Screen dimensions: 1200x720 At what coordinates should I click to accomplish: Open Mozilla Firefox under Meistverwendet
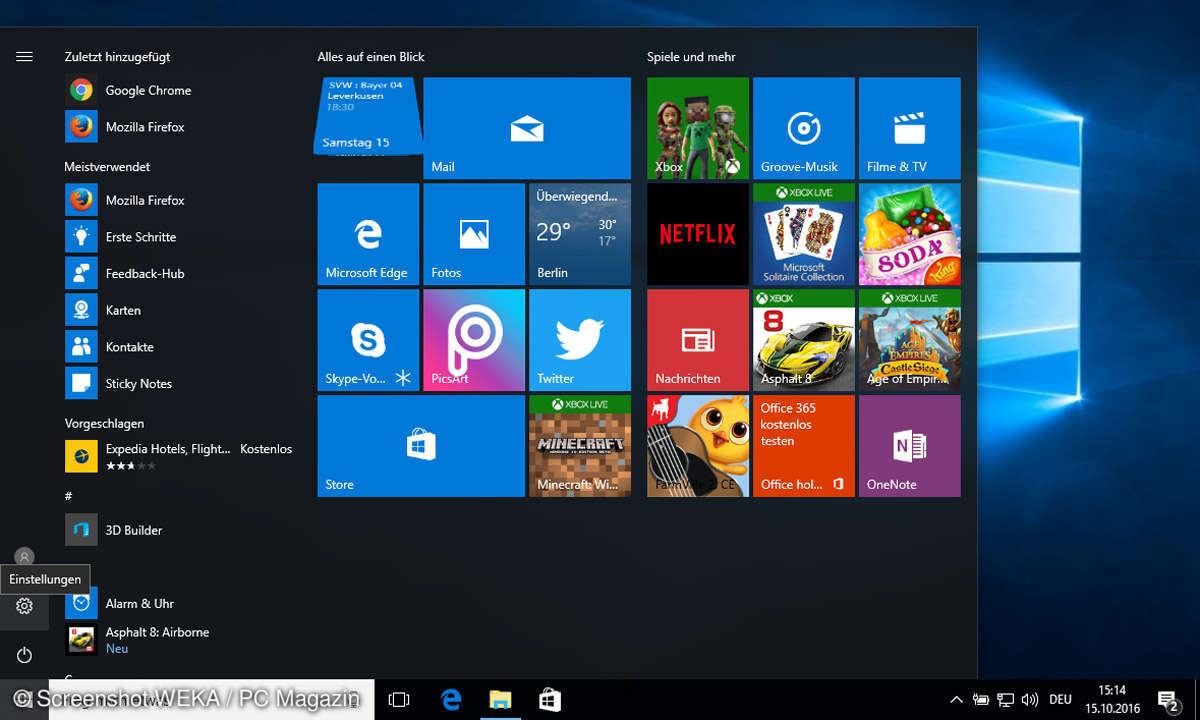click(180, 200)
